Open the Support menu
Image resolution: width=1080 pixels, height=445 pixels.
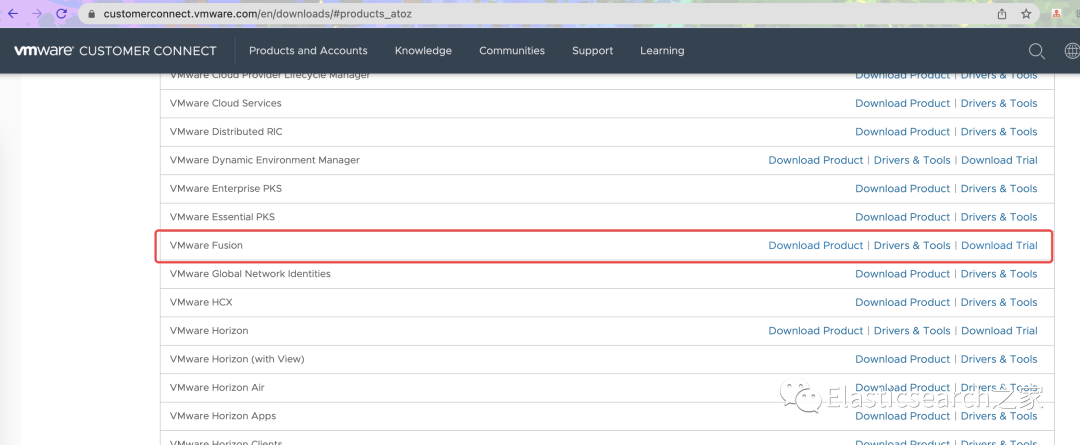click(592, 50)
